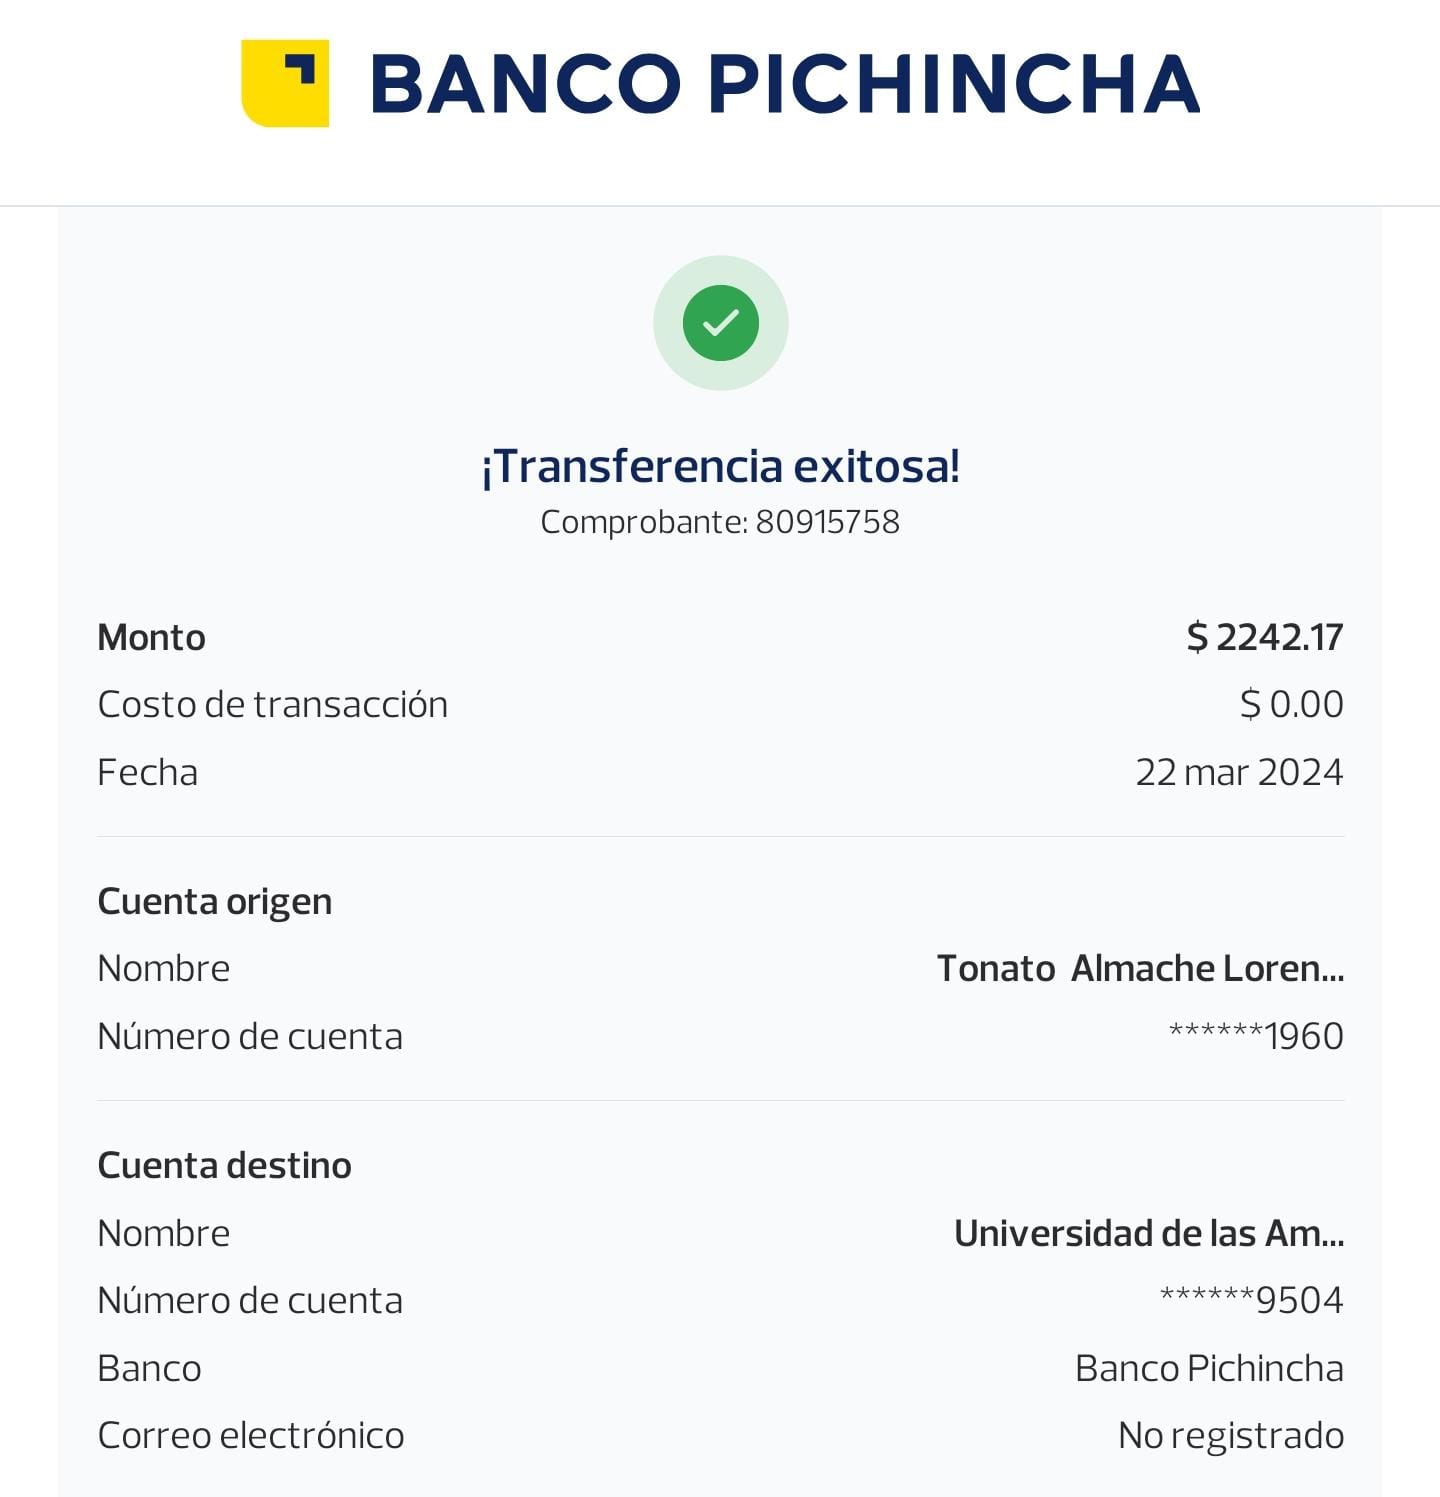This screenshot has width=1440, height=1497.
Task: Click the Monto label
Action: tap(151, 637)
